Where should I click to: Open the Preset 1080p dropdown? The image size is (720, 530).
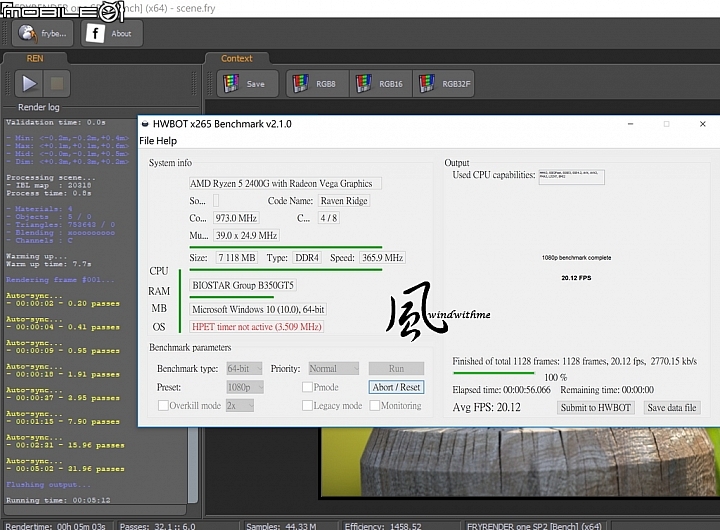tap(245, 387)
